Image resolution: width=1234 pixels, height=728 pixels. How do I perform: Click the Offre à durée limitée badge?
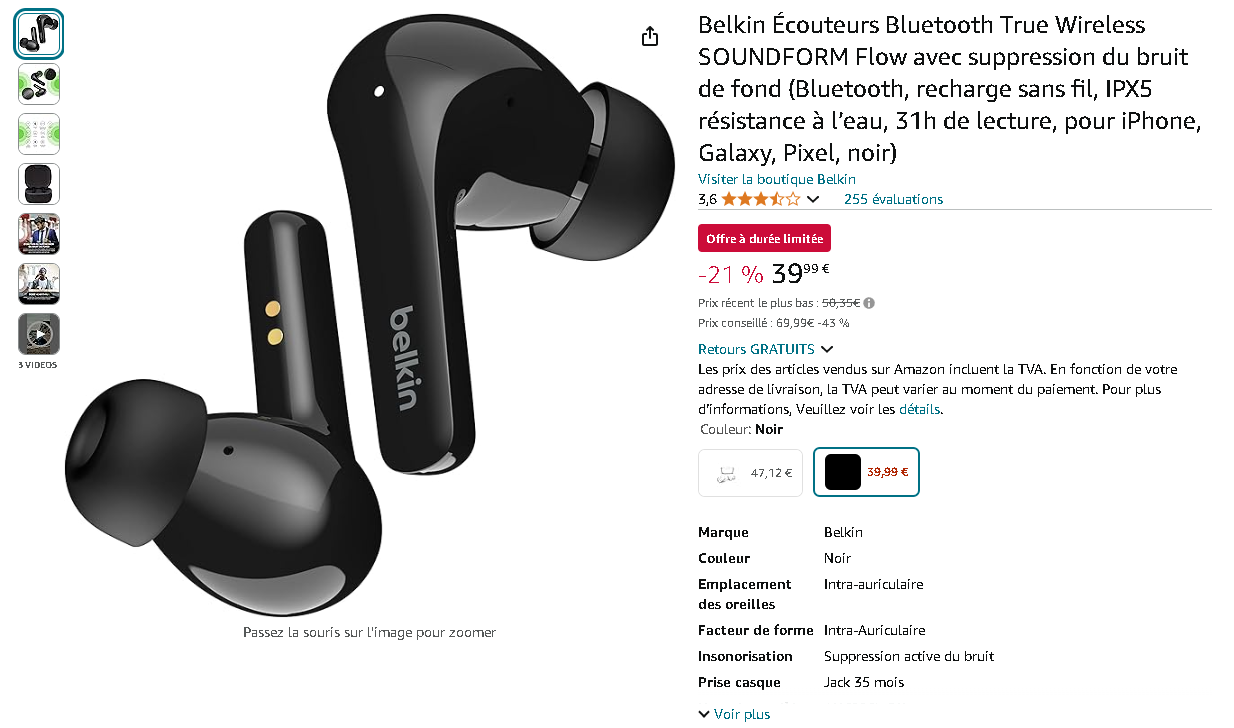[764, 239]
